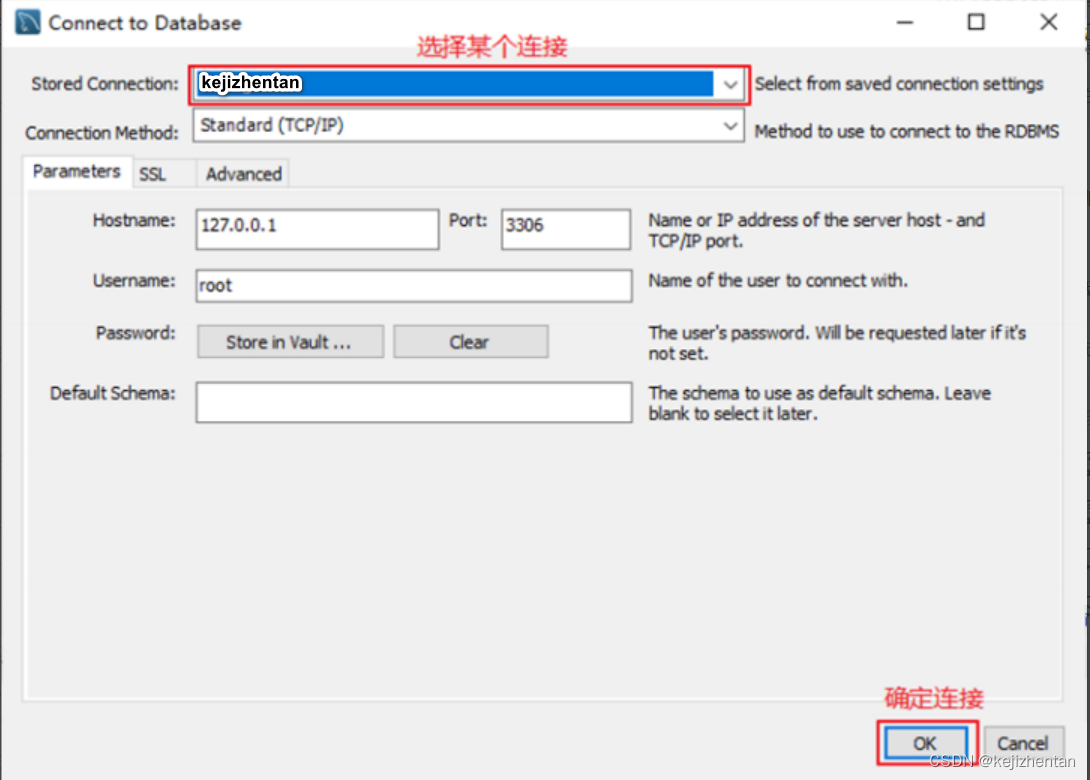
Task: Click the 'Stored Connection:' label
Action: pos(105,84)
